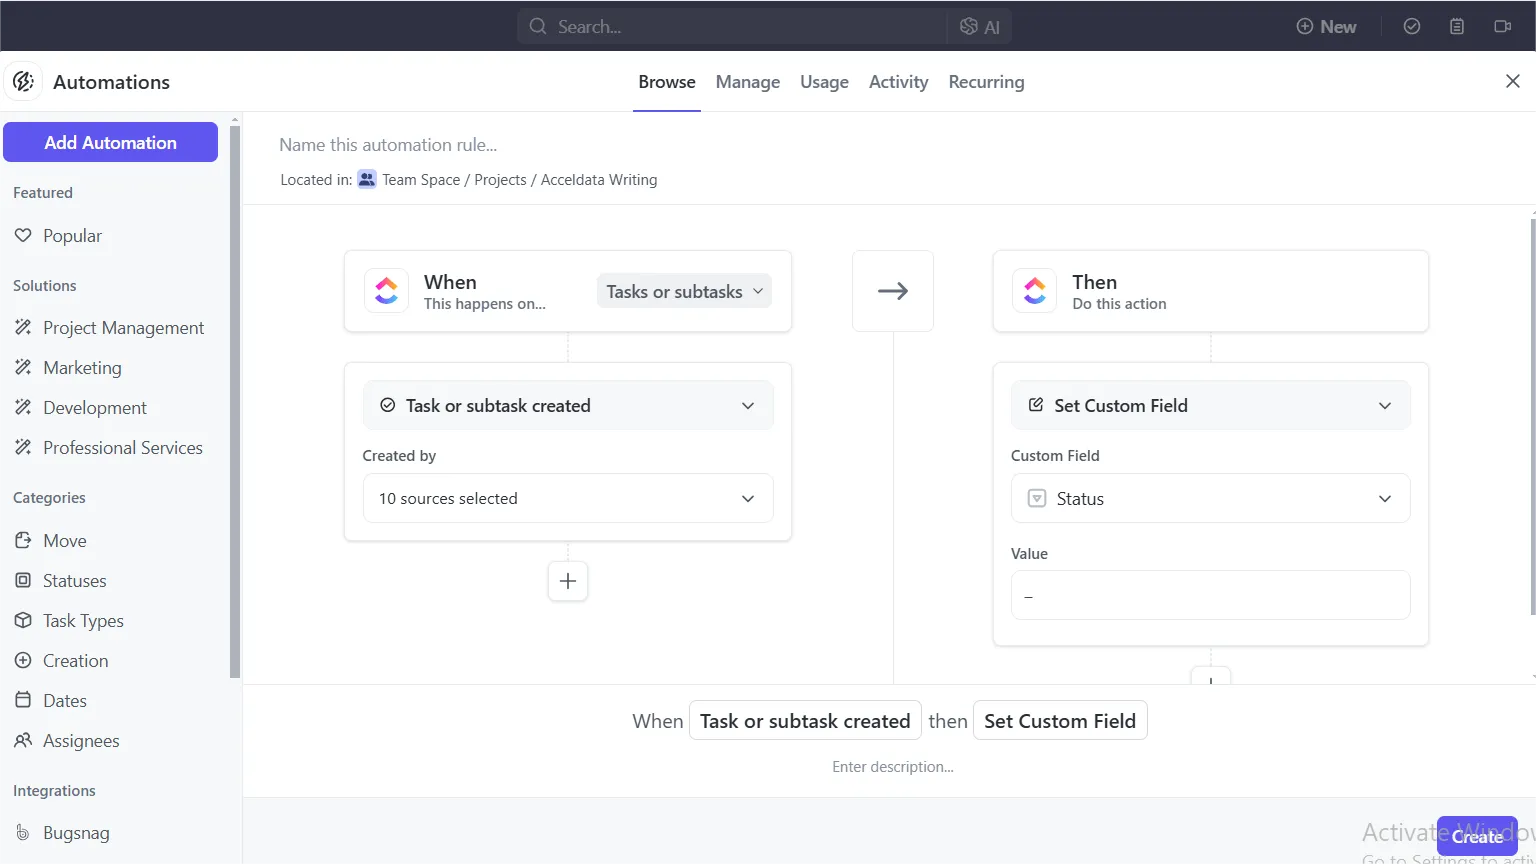This screenshot has height=864, width=1536.
Task: Click the Bugsnag integration icon
Action: (x=23, y=832)
